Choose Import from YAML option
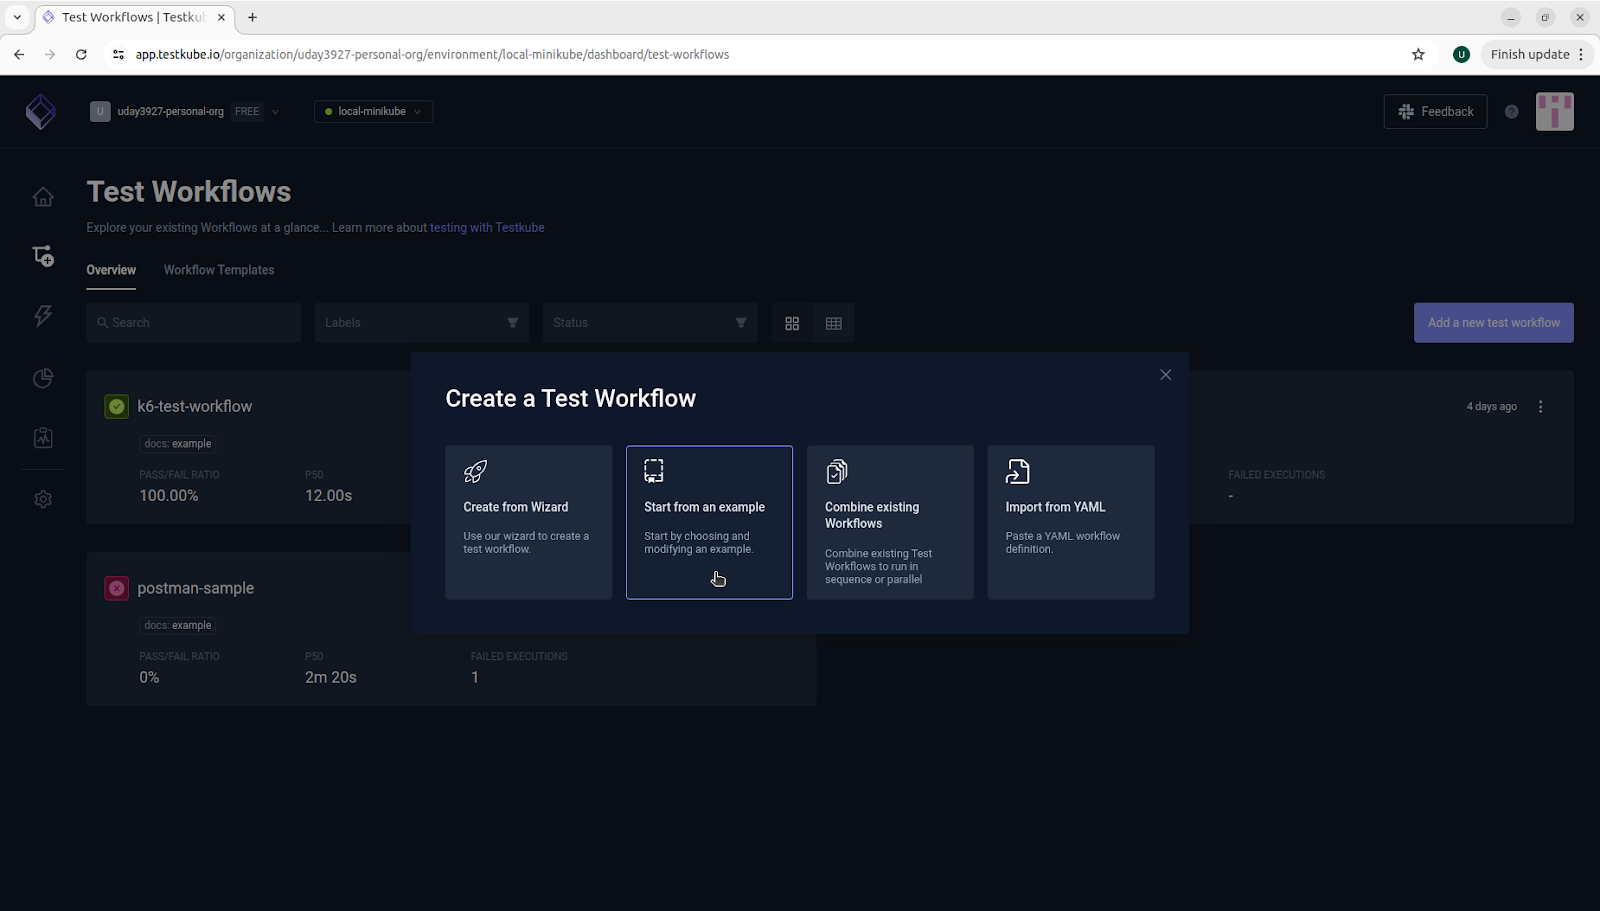This screenshot has width=1600, height=911. [x=1071, y=523]
